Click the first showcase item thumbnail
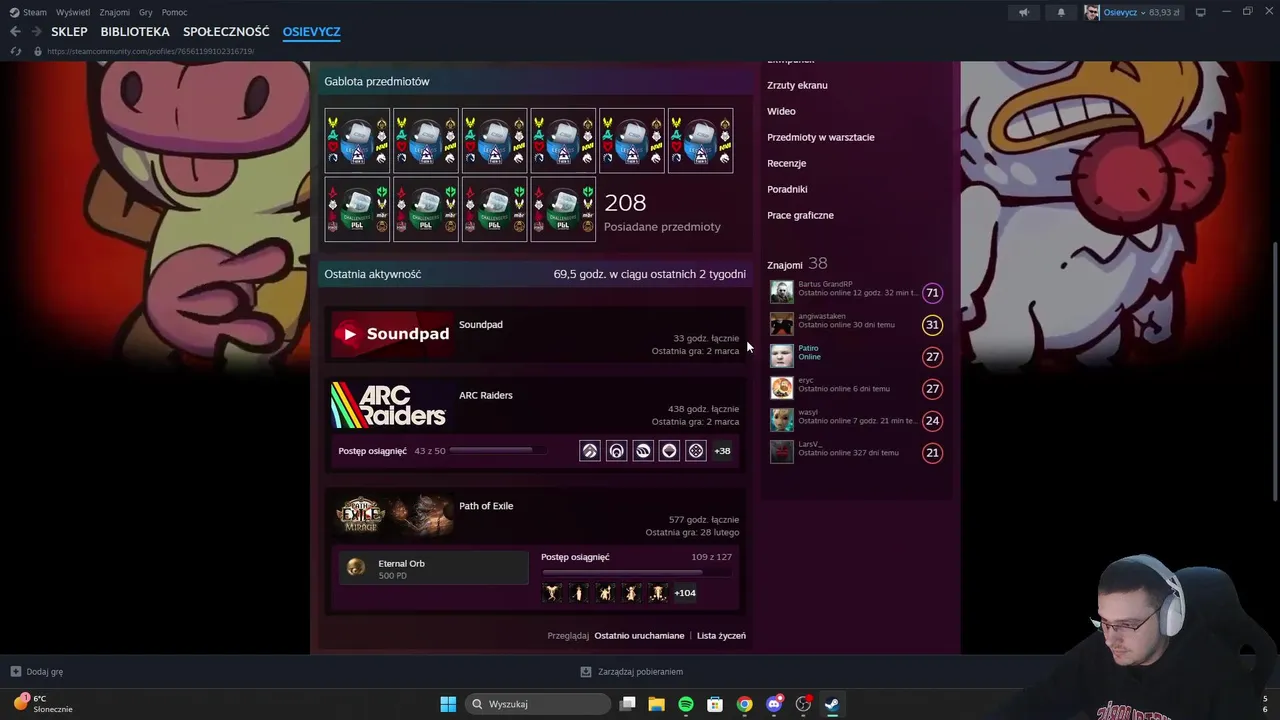This screenshot has height=720, width=1280. [x=357, y=141]
